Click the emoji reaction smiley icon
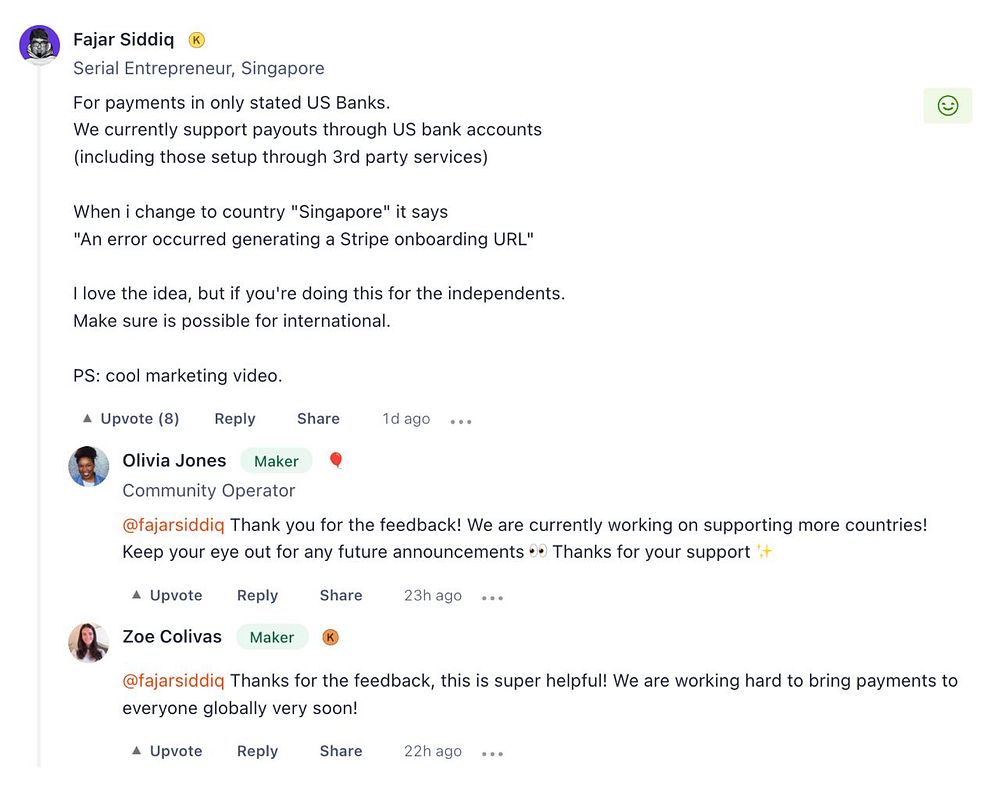This screenshot has height=794, width=1000. click(x=947, y=105)
